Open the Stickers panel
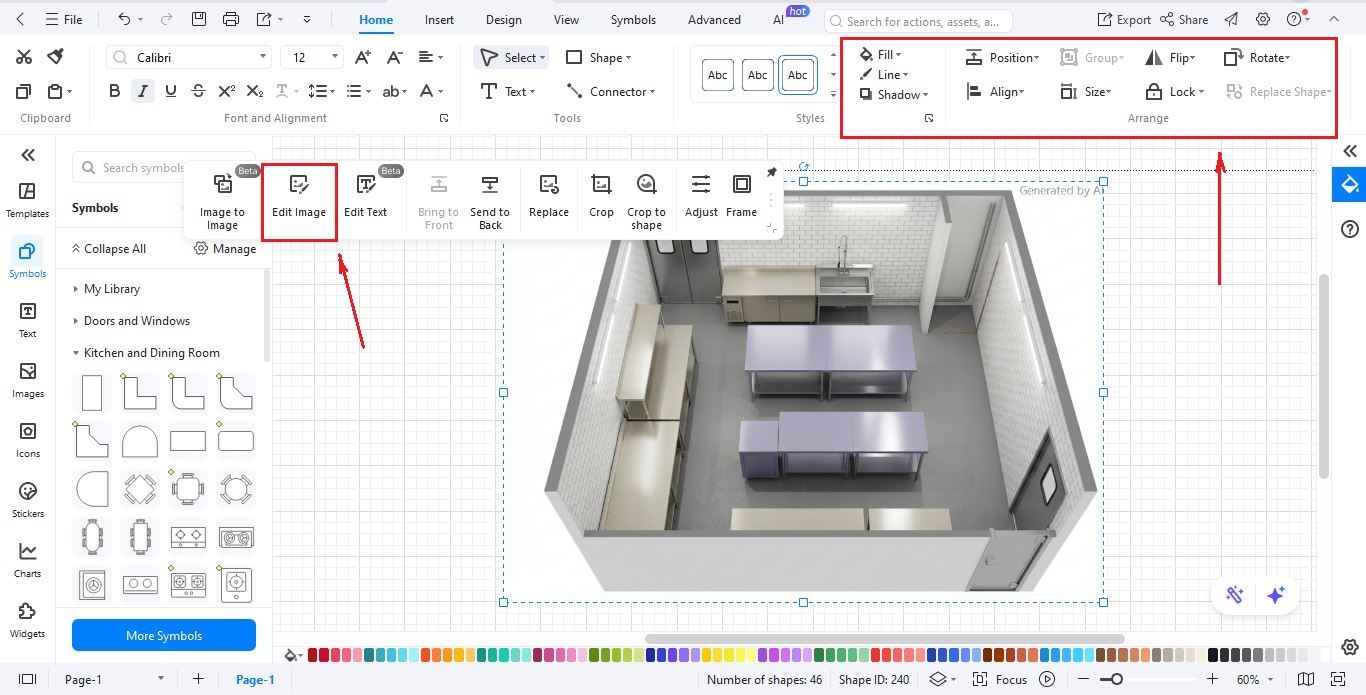Viewport: 1366px width, 695px height. (x=27, y=498)
